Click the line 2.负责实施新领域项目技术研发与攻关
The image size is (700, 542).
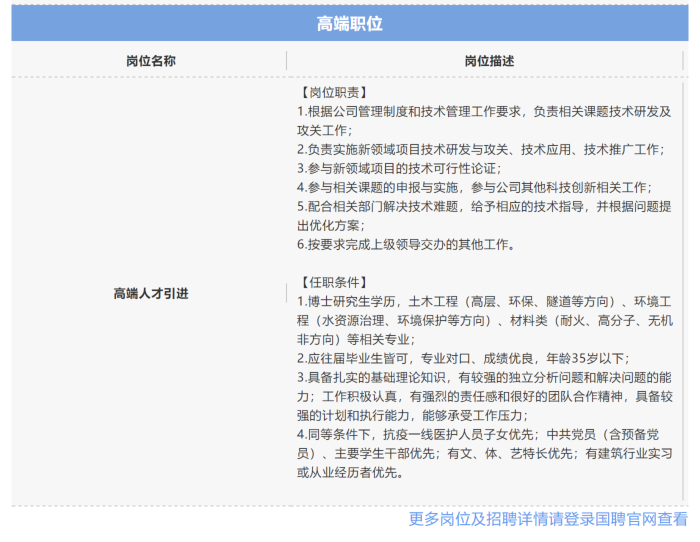[x=480, y=150]
